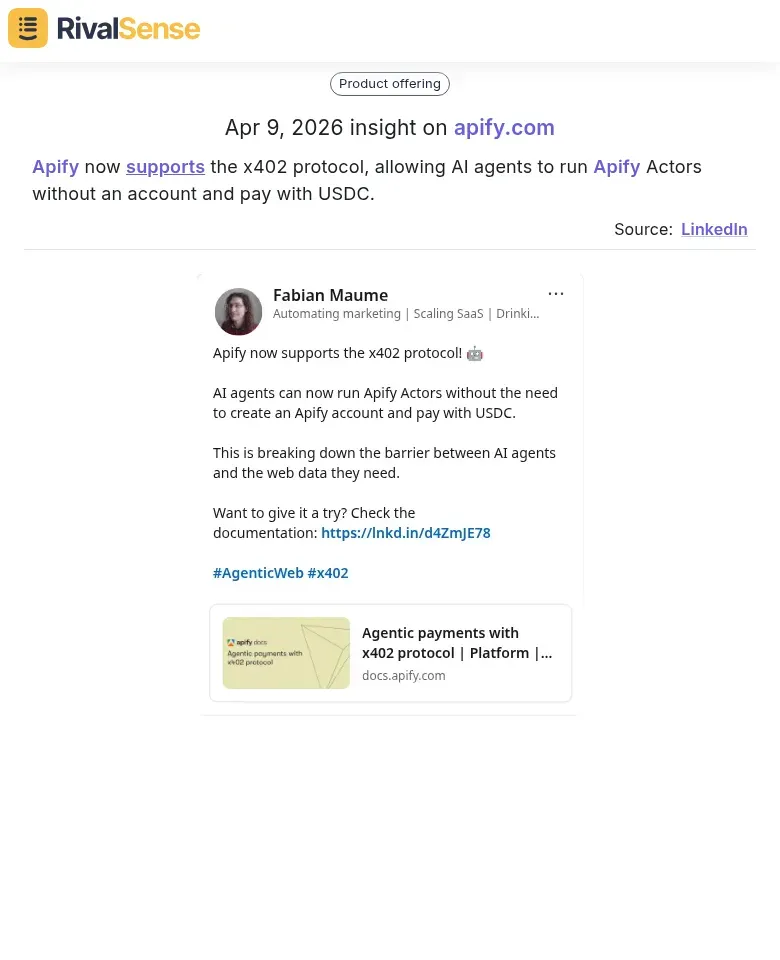The width and height of the screenshot is (780, 960).
Task: Click Fabian Maume's profile picture
Action: pyautogui.click(x=238, y=311)
